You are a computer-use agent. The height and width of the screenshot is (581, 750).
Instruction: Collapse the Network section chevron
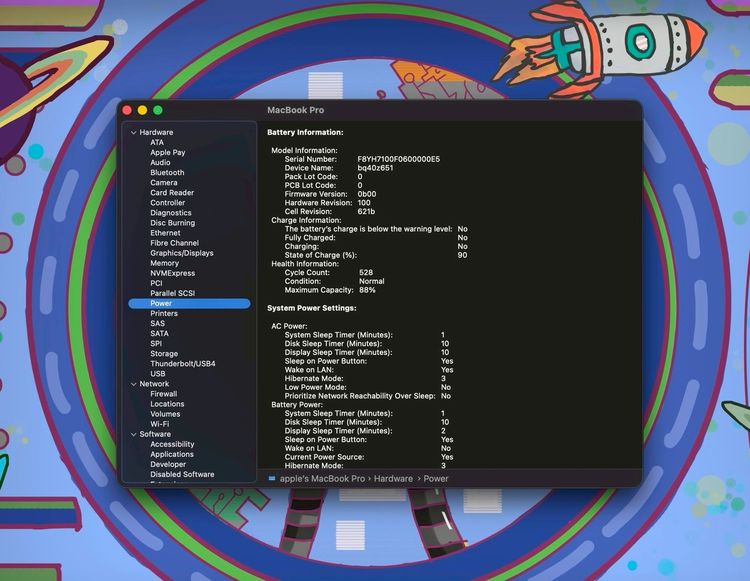point(133,384)
